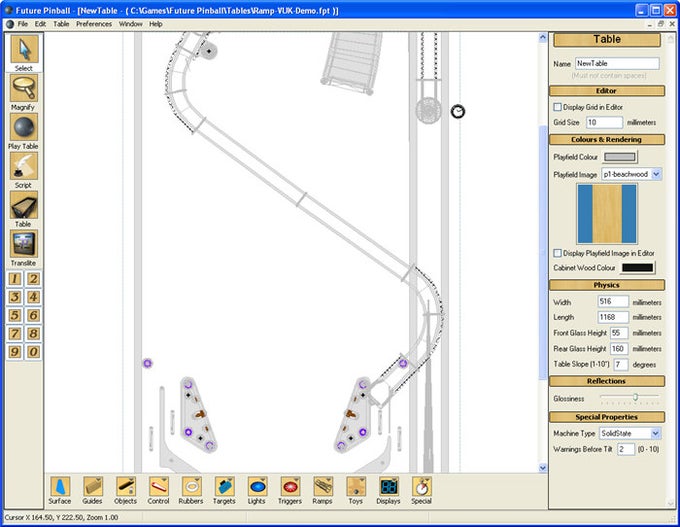This screenshot has height=527, width=680.
Task: Select layer number 7 button
Action: coord(15,334)
